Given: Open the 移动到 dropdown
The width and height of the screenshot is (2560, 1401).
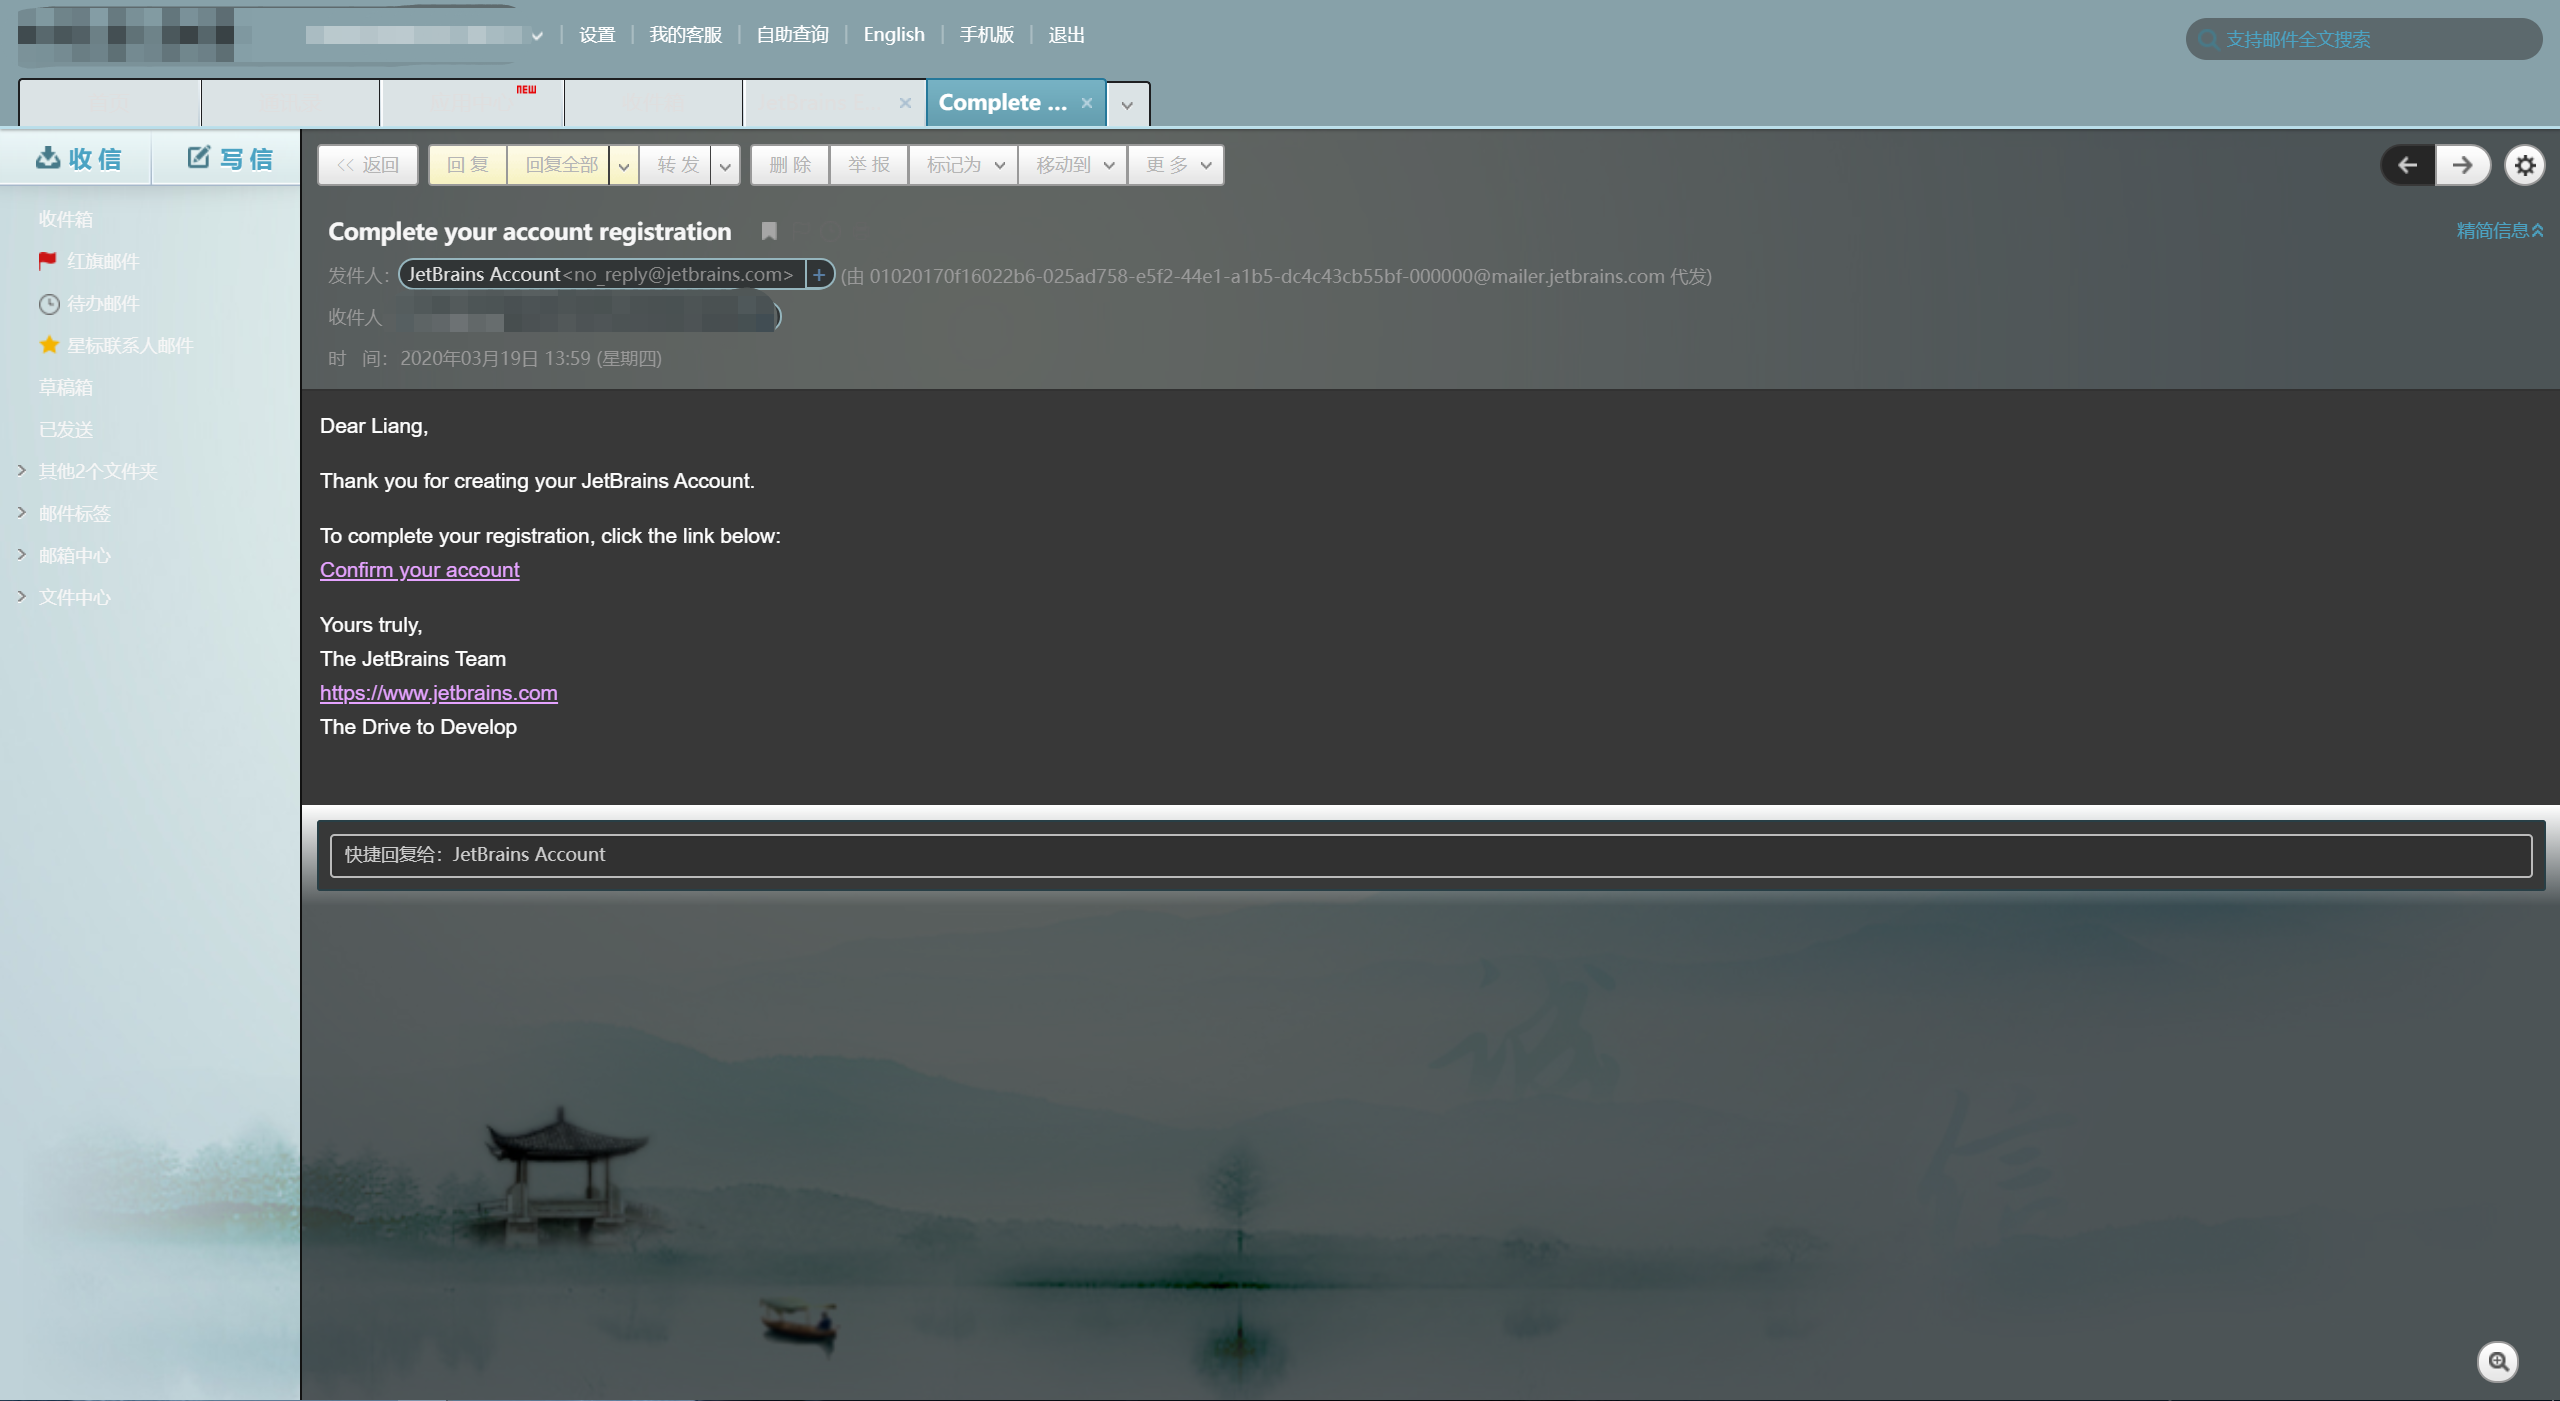Looking at the screenshot, I should coord(1073,165).
